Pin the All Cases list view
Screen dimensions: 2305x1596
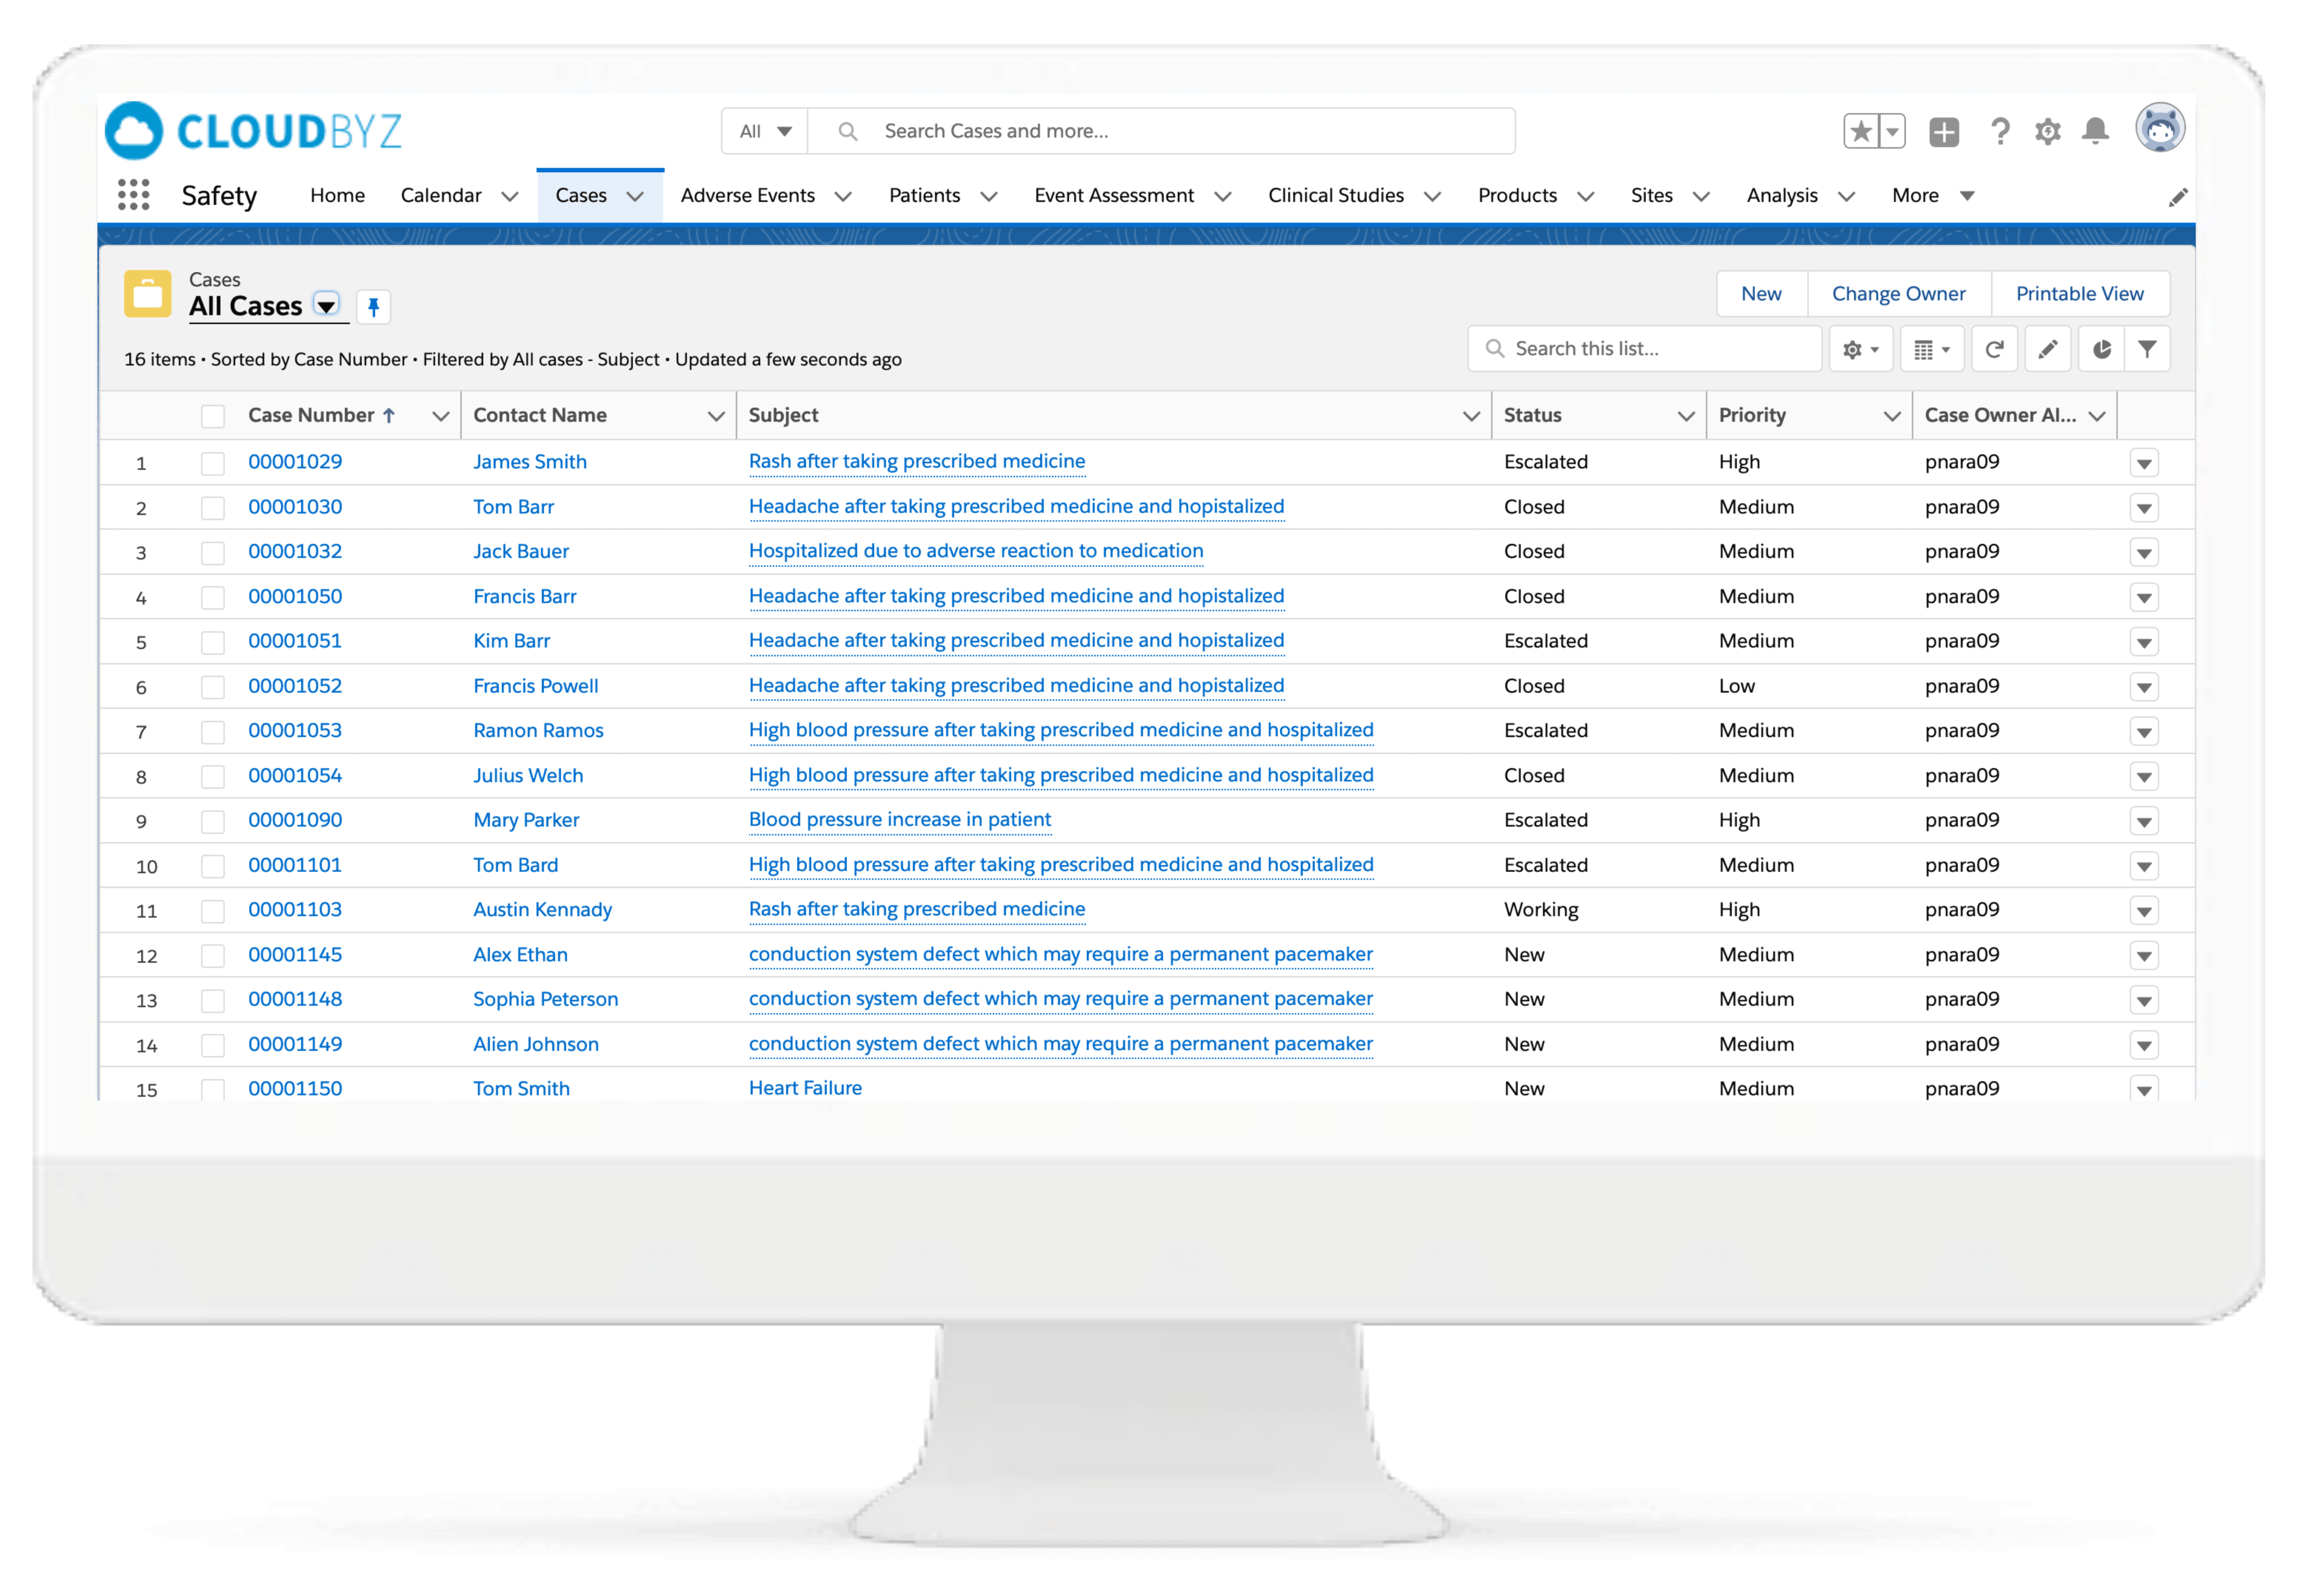click(373, 307)
